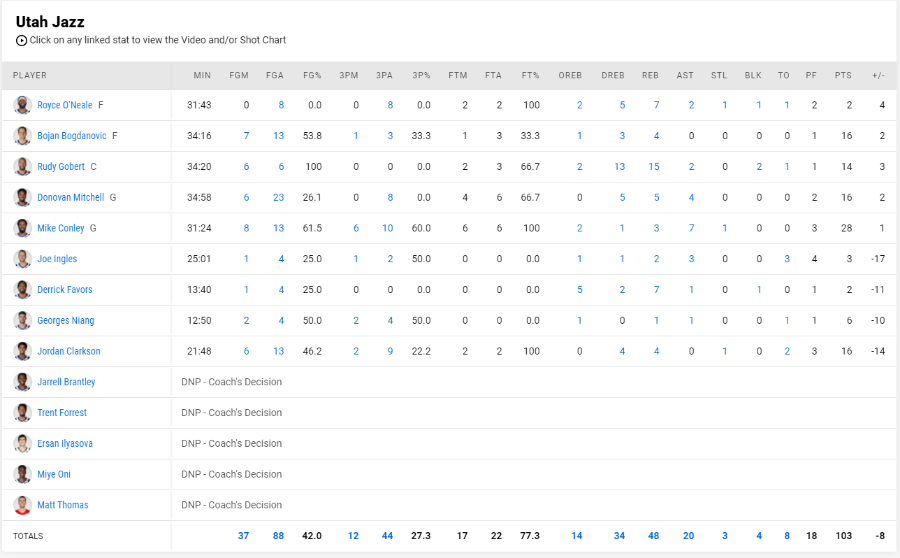This screenshot has width=900, height=558.
Task: Open Royce O'Neale player link
Action: [65, 105]
